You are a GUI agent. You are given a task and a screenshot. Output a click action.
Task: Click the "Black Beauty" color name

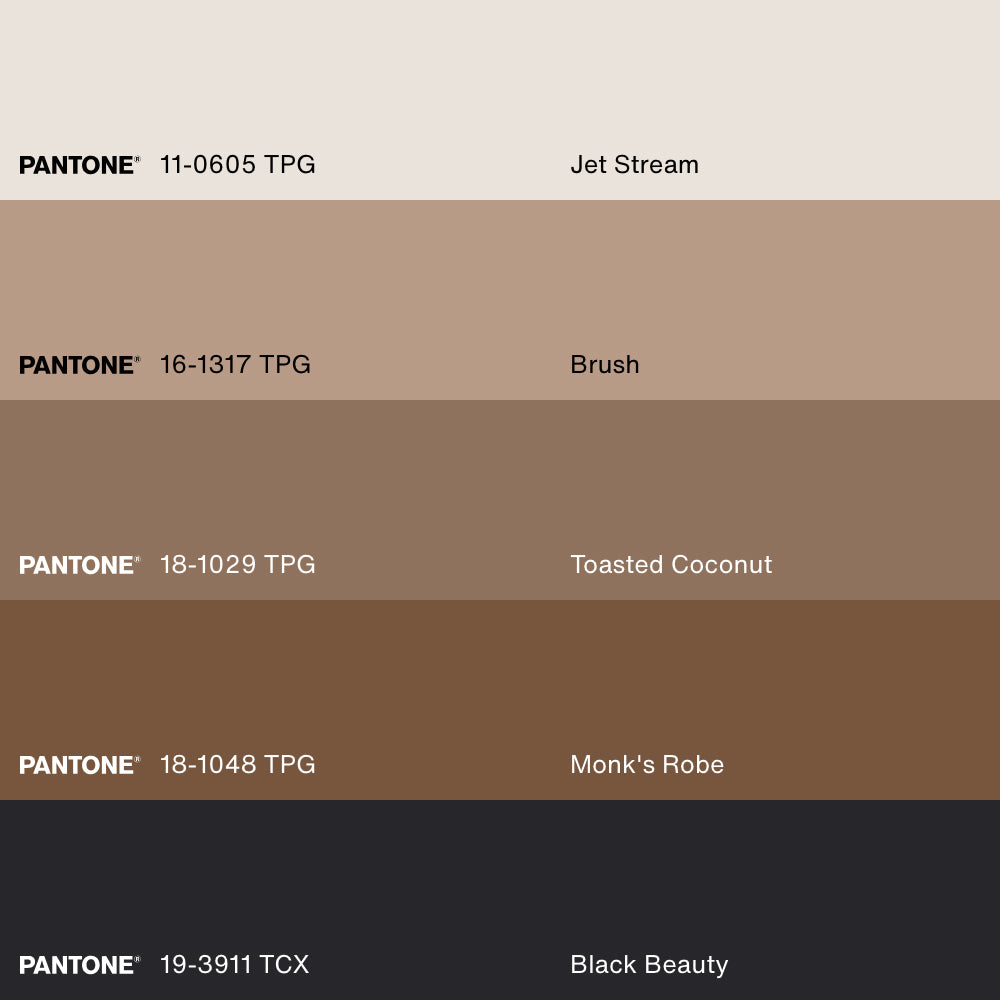pyautogui.click(x=648, y=965)
